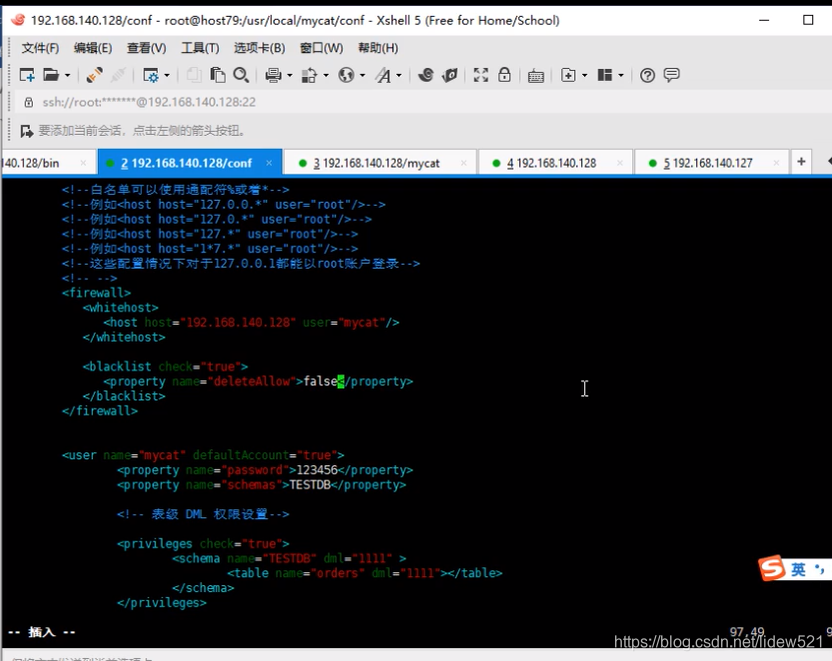
Task: Switch to tab 4 192.168.140.128
Action: 554,163
